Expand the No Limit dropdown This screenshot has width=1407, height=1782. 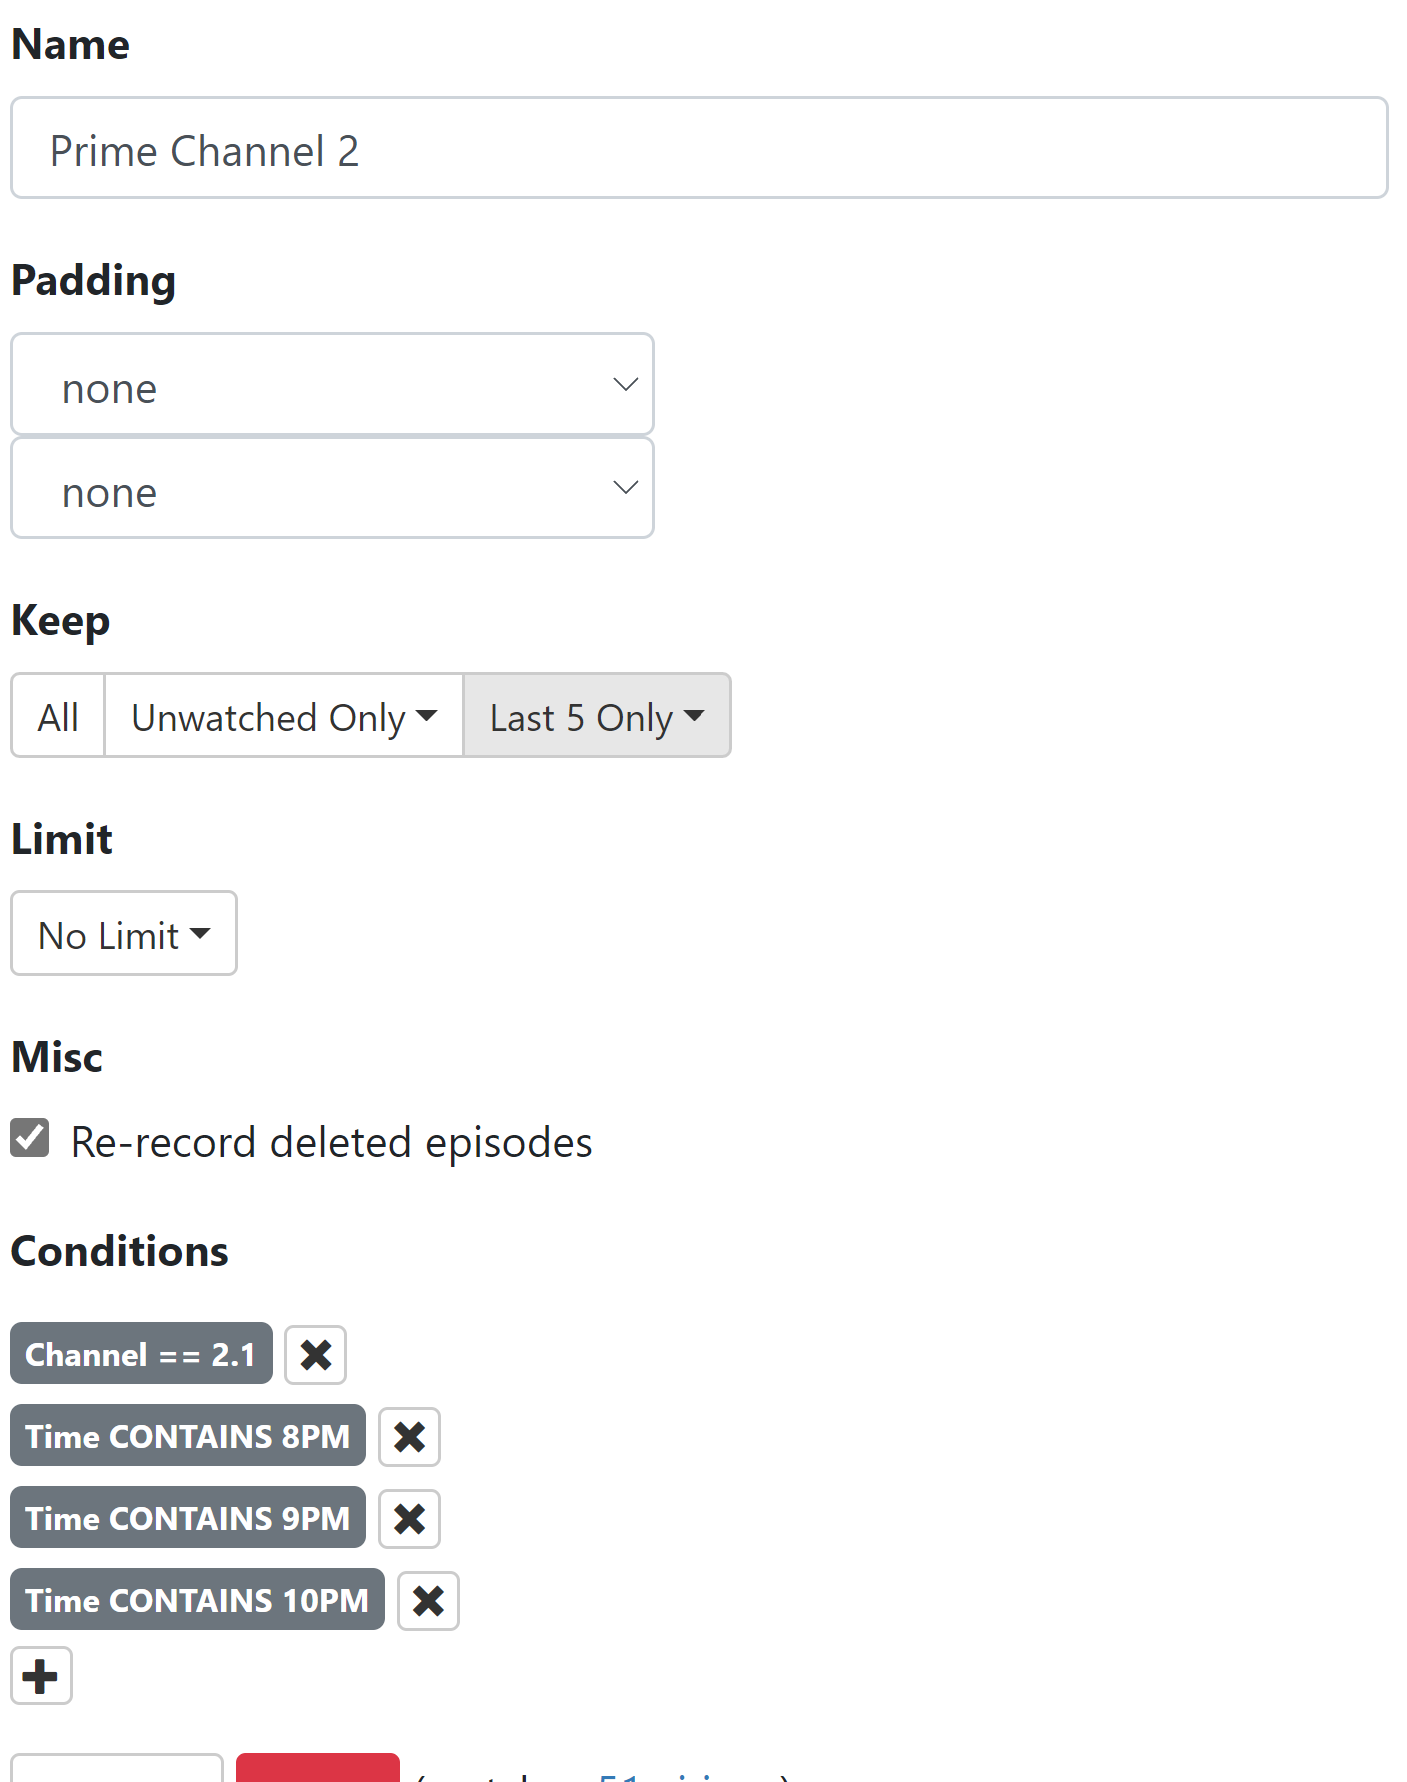[x=124, y=934]
